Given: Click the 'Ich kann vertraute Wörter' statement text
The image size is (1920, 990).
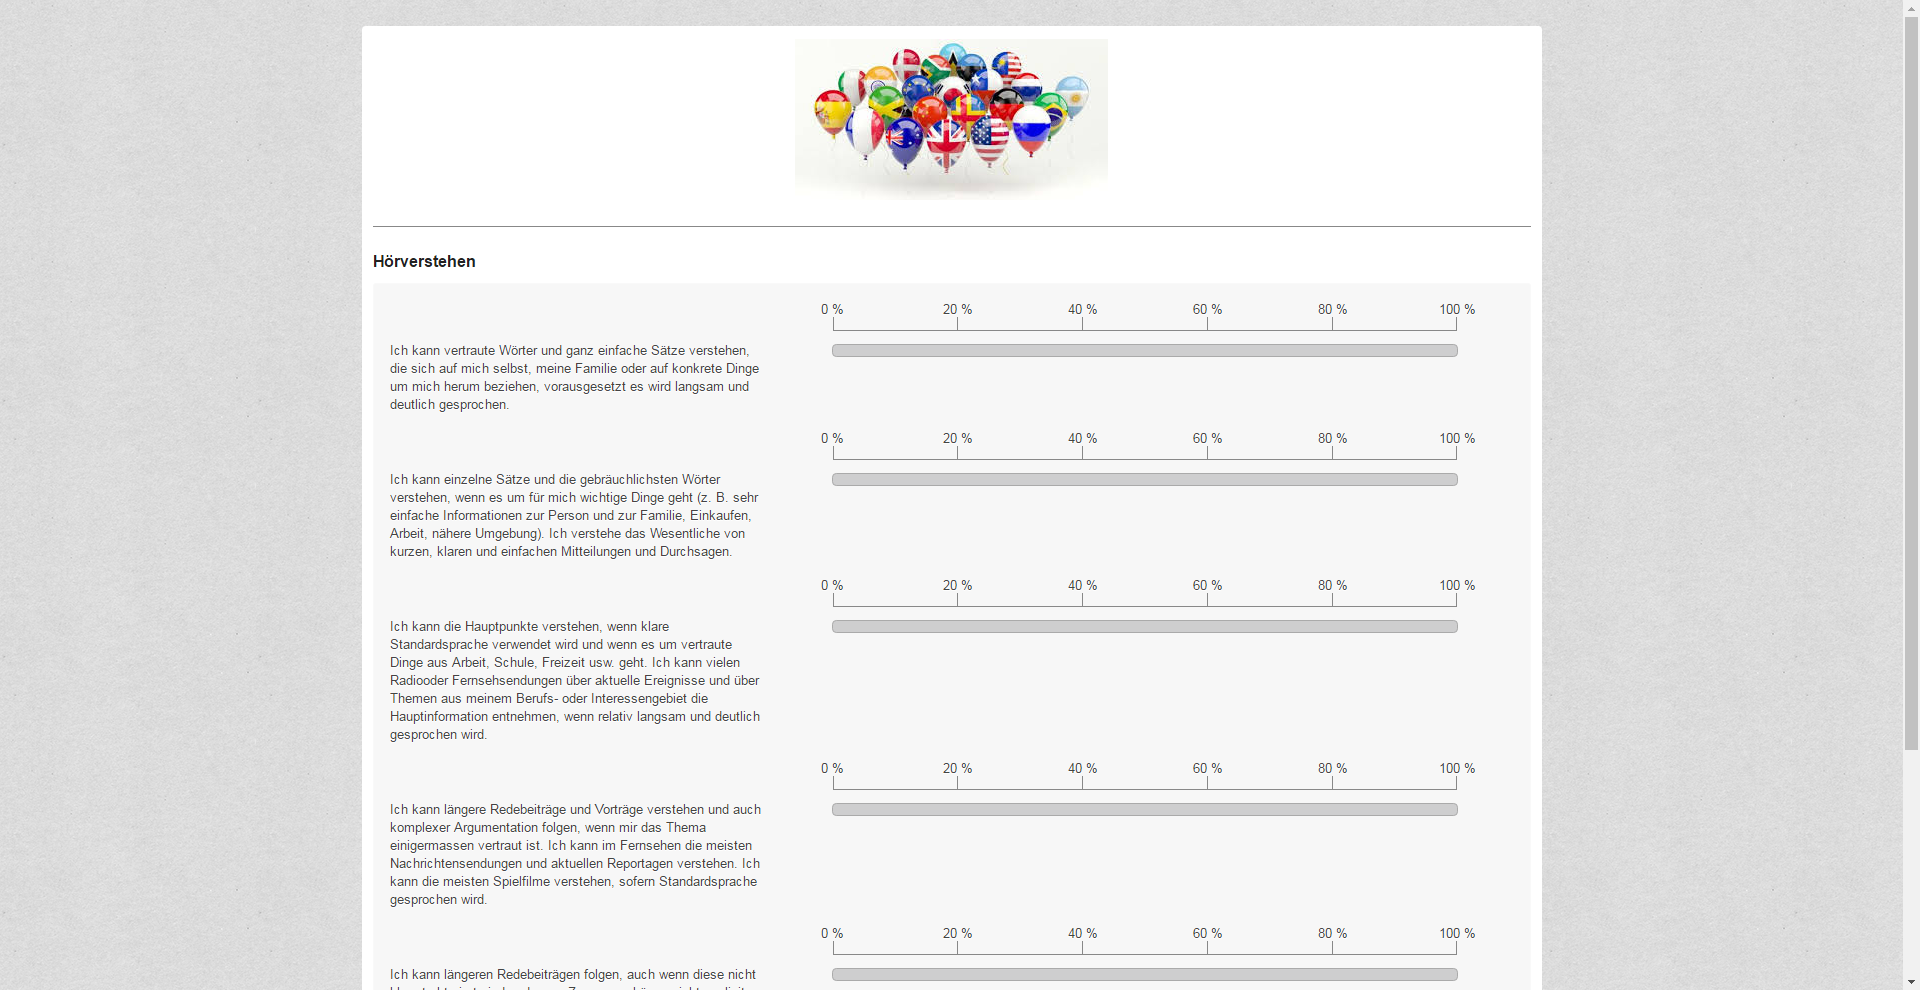Looking at the screenshot, I should [x=574, y=378].
